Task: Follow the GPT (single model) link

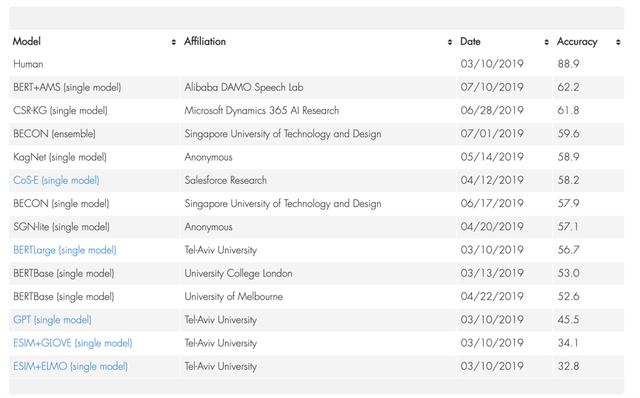Action: tap(52, 320)
